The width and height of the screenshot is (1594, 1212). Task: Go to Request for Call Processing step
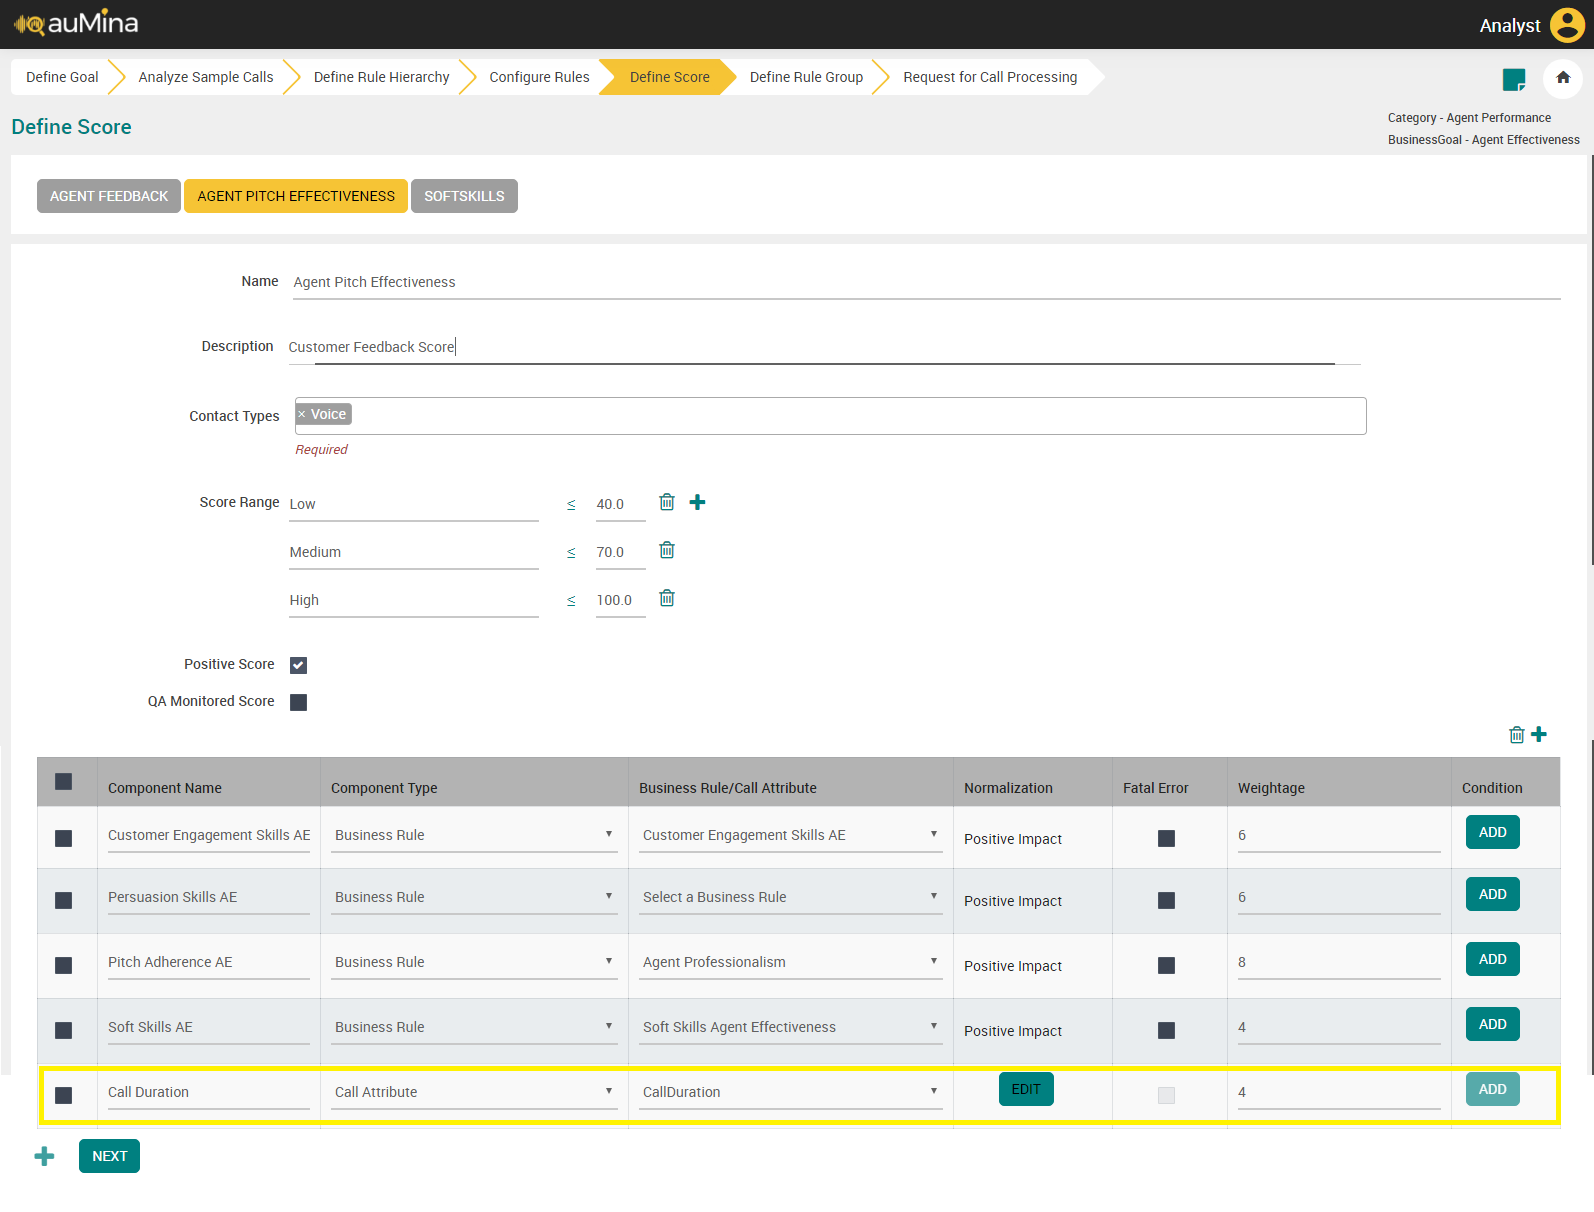pyautogui.click(x=991, y=77)
